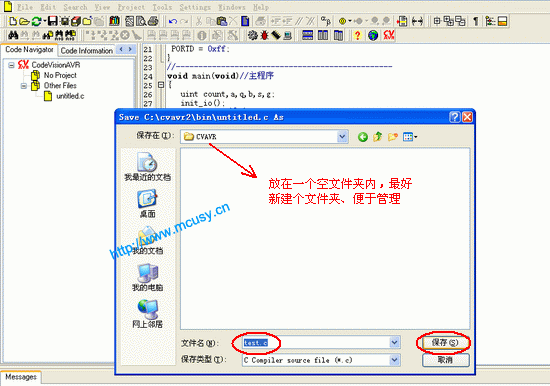Screen dimensions: 550x386
Task: Open the Views menu icon in Save dialog
Action: pyautogui.click(x=410, y=137)
